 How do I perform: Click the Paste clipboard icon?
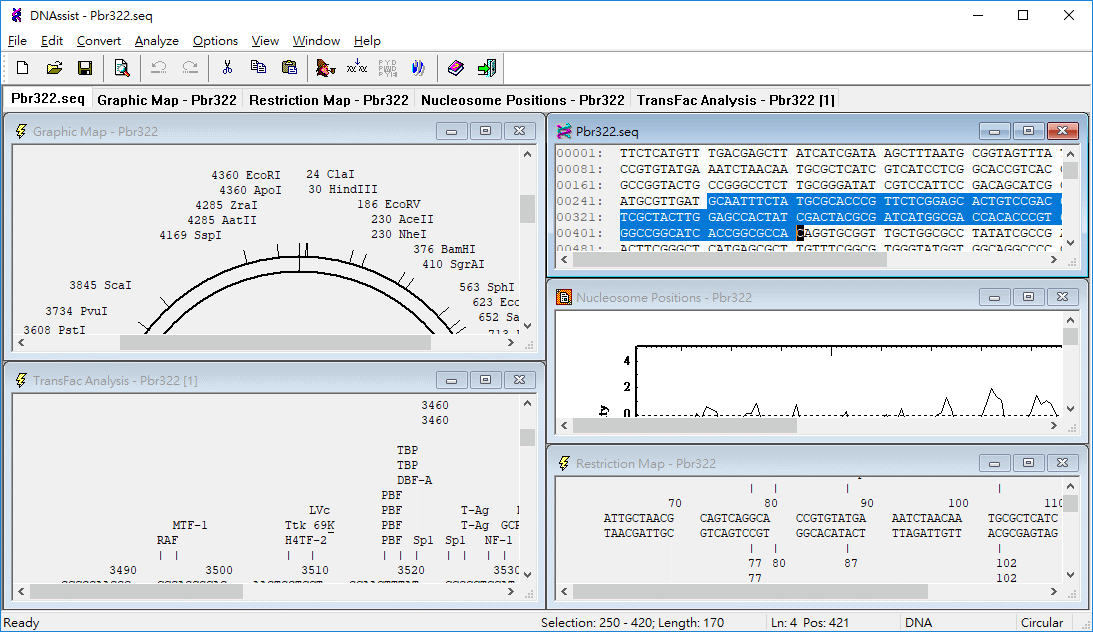[289, 68]
